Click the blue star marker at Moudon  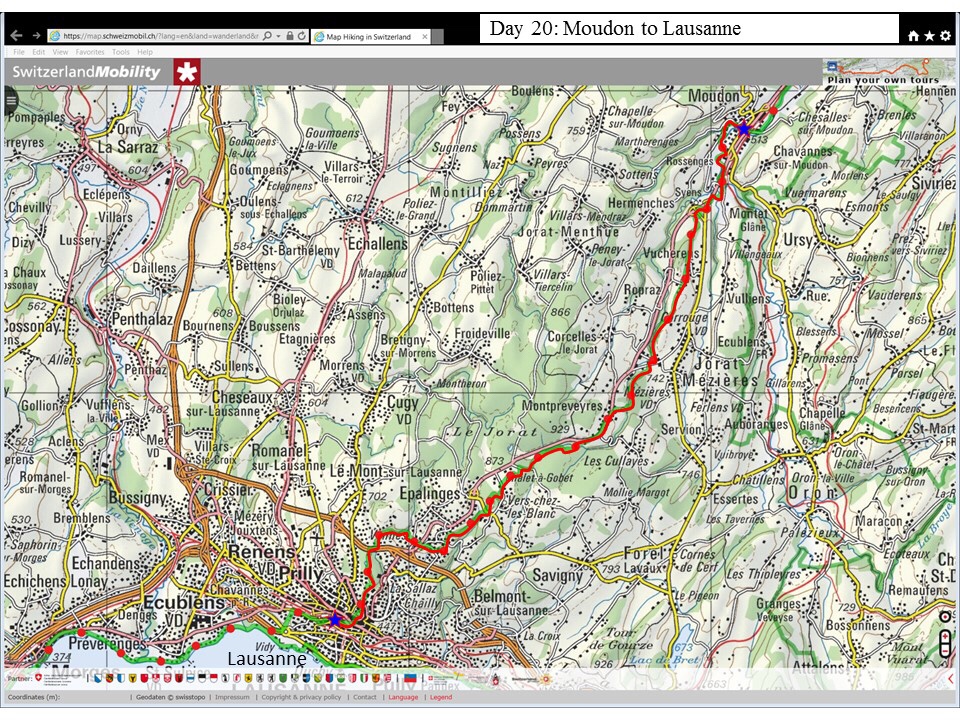pos(743,128)
